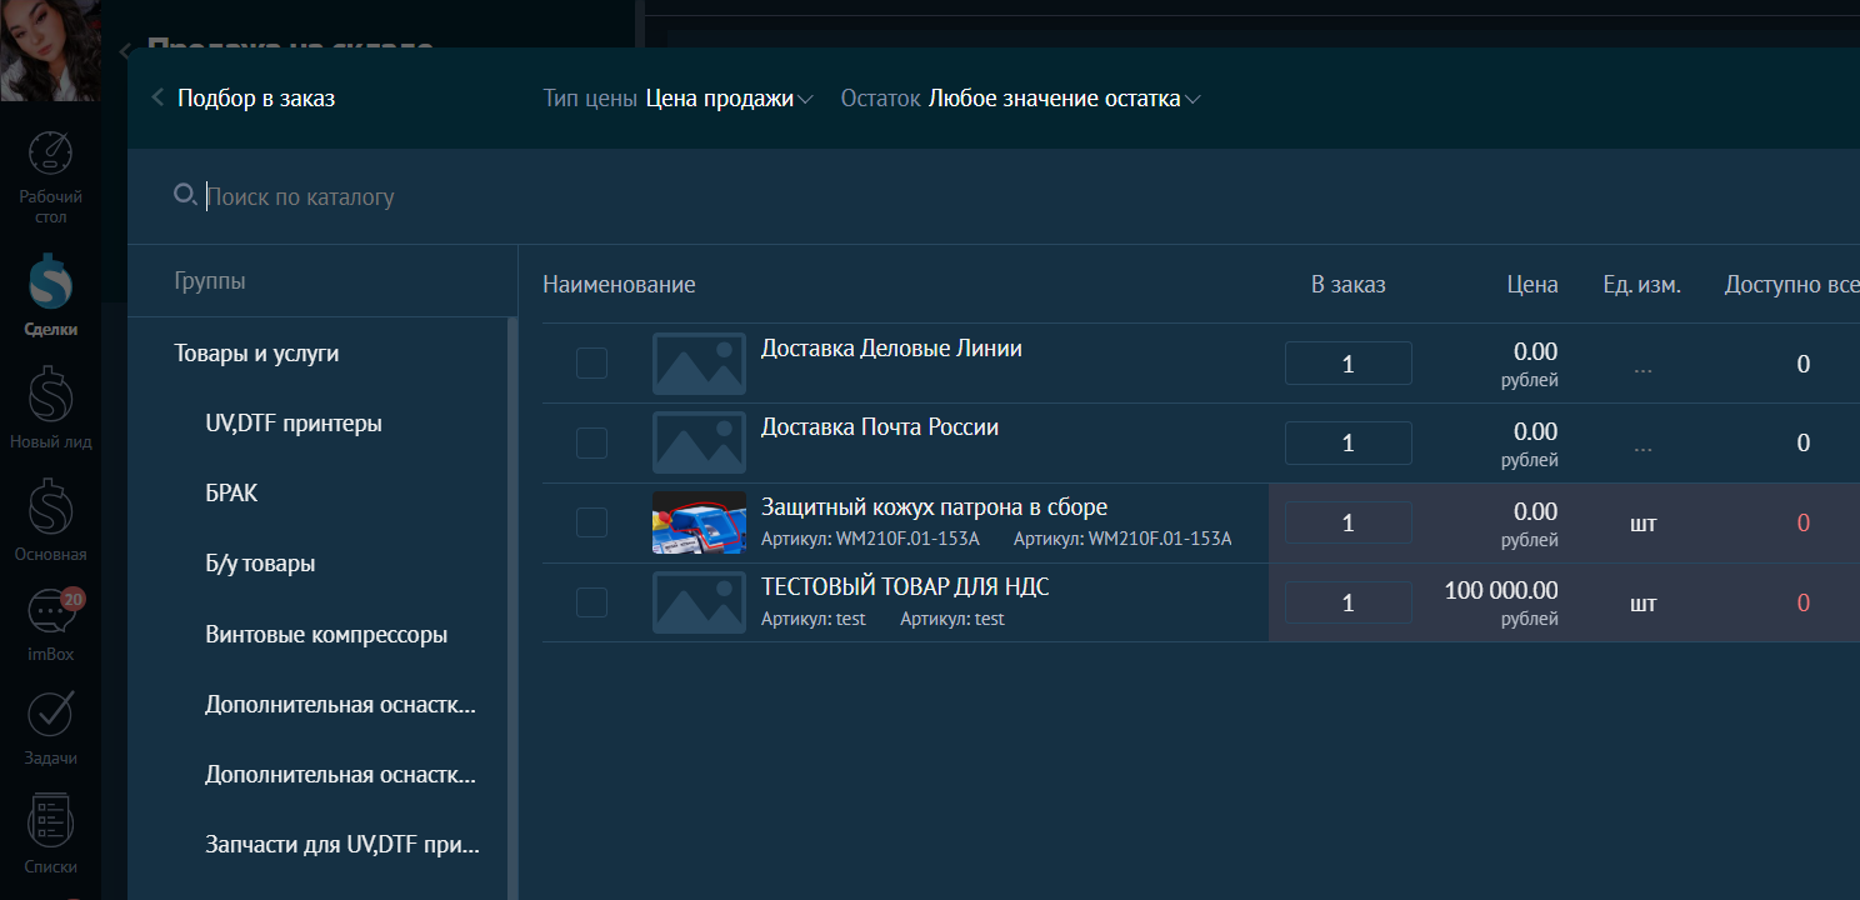Expand the Тип цены dropdown
Image resolution: width=1860 pixels, height=900 pixels.
(728, 99)
